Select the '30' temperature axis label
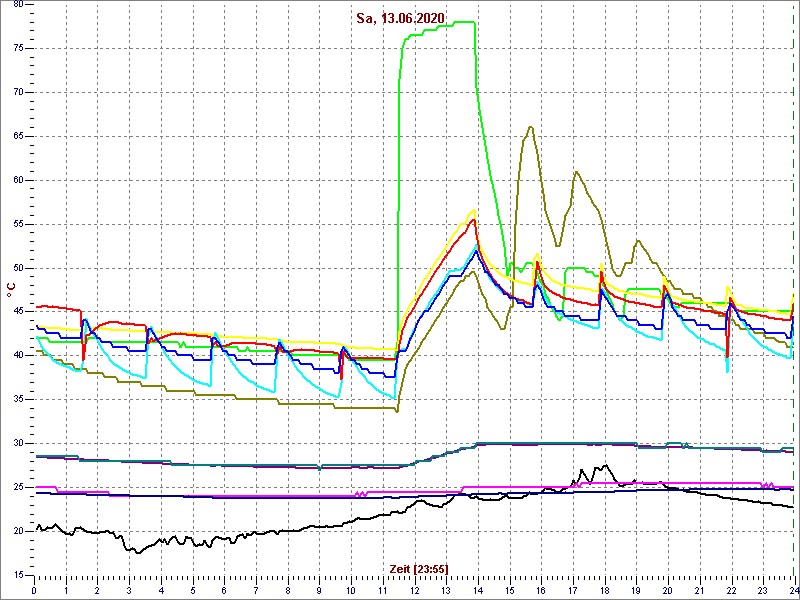The width and height of the screenshot is (800, 600). pos(17,443)
